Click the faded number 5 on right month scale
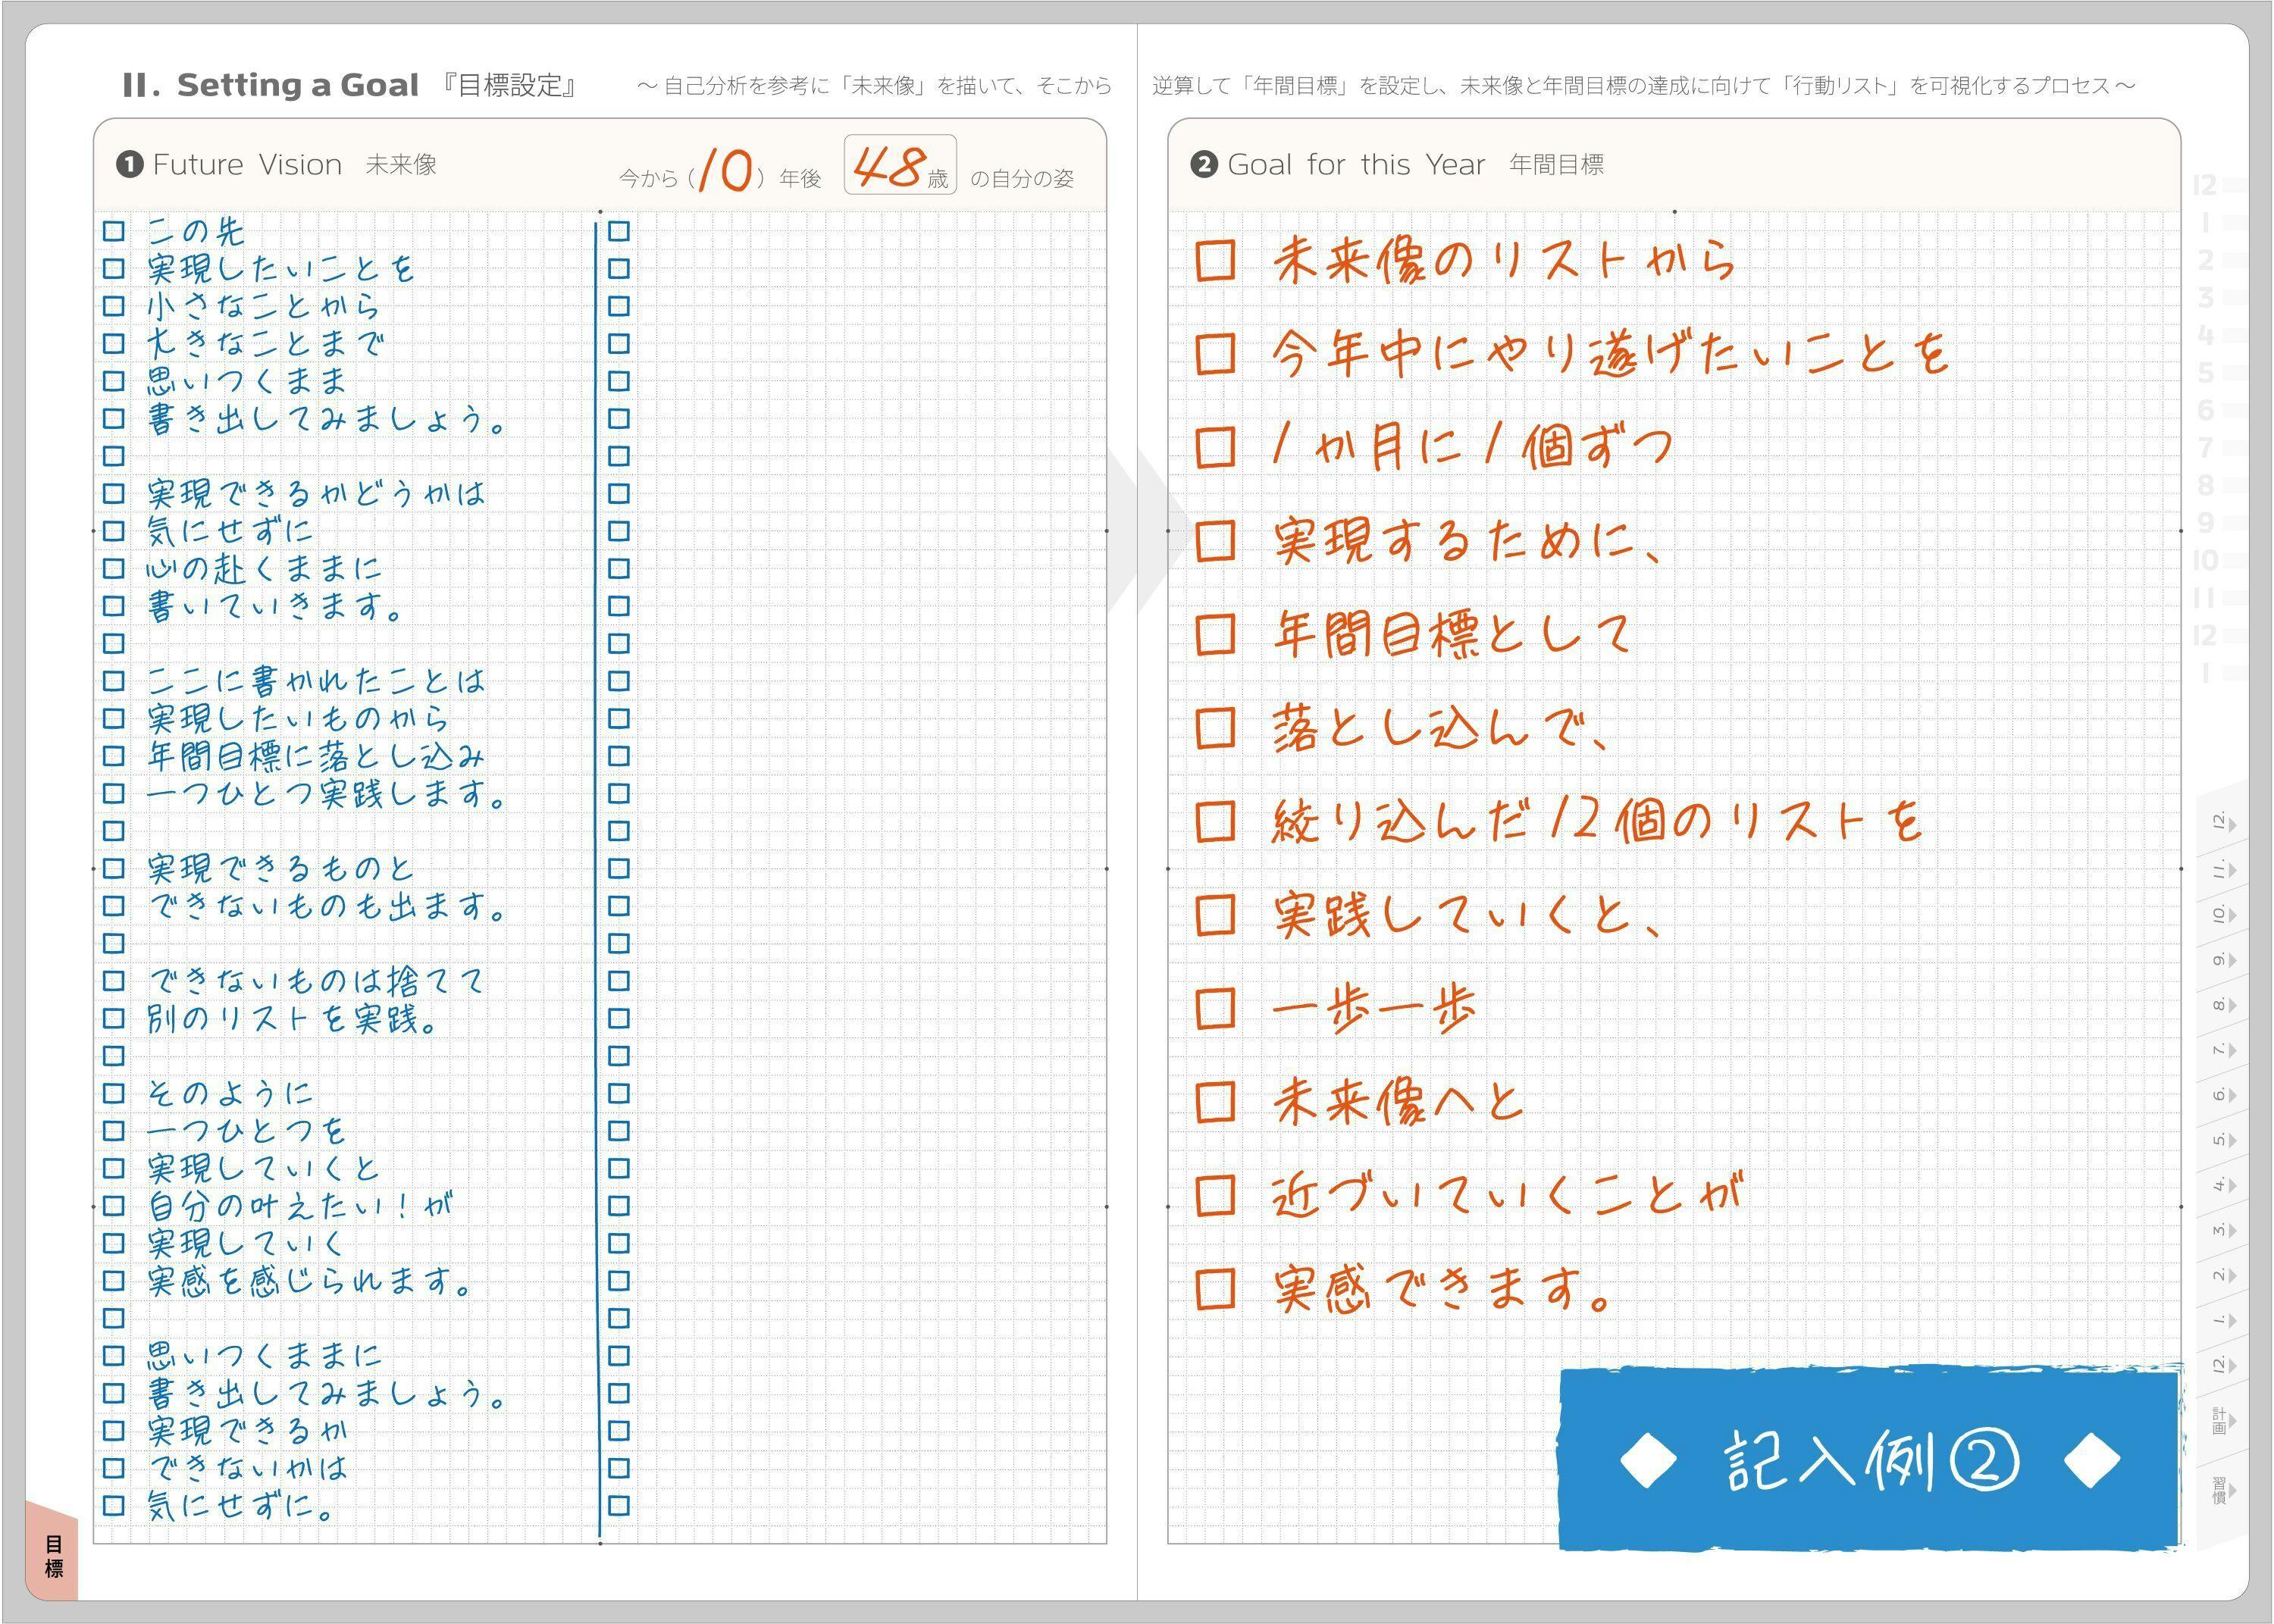 click(x=2205, y=373)
